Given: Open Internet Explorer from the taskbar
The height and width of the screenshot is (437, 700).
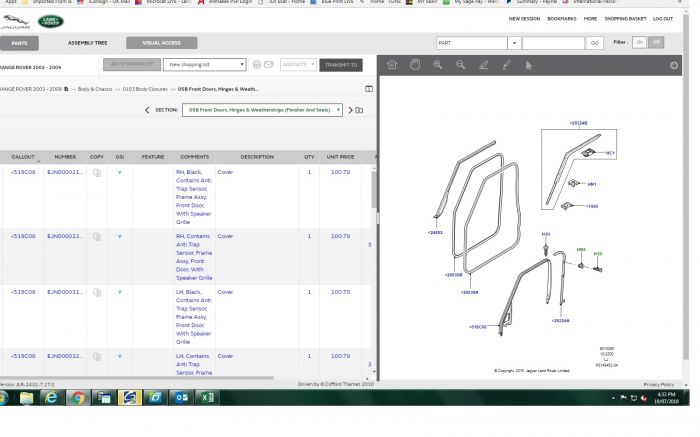Looking at the screenshot, I should click(x=52, y=397).
